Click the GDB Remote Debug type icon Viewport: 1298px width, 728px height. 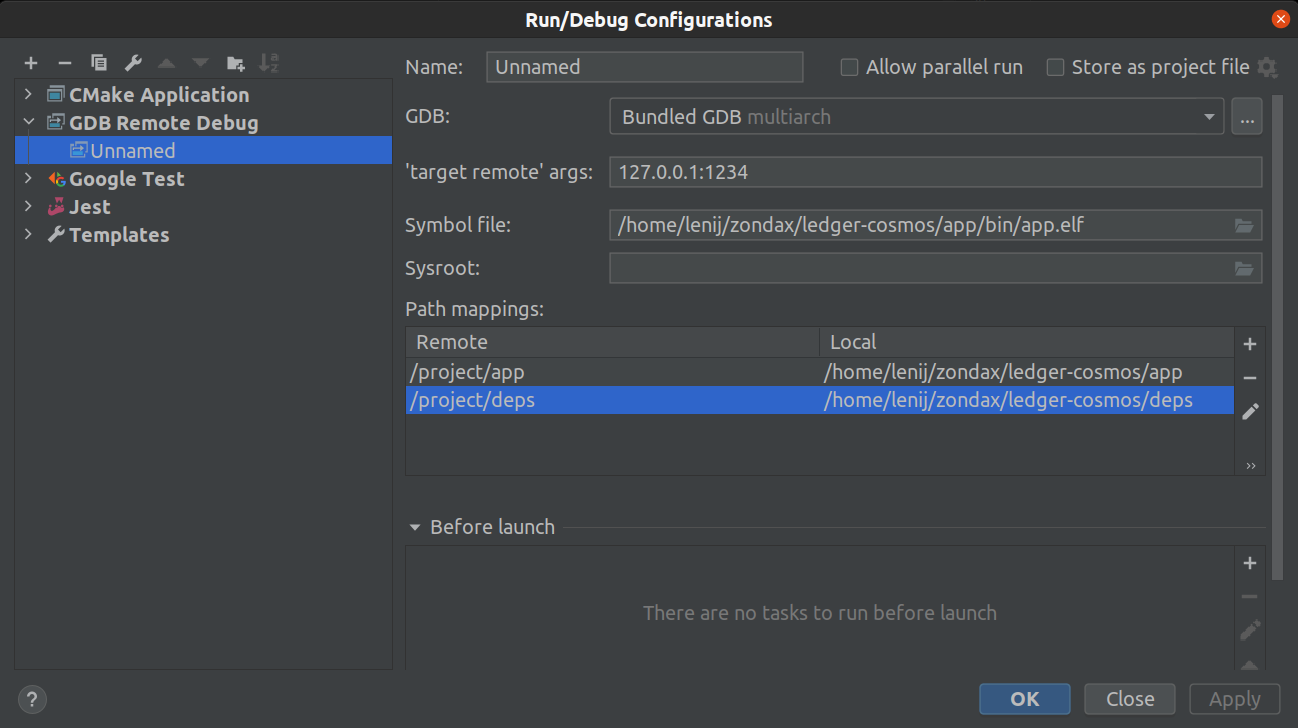click(56, 123)
